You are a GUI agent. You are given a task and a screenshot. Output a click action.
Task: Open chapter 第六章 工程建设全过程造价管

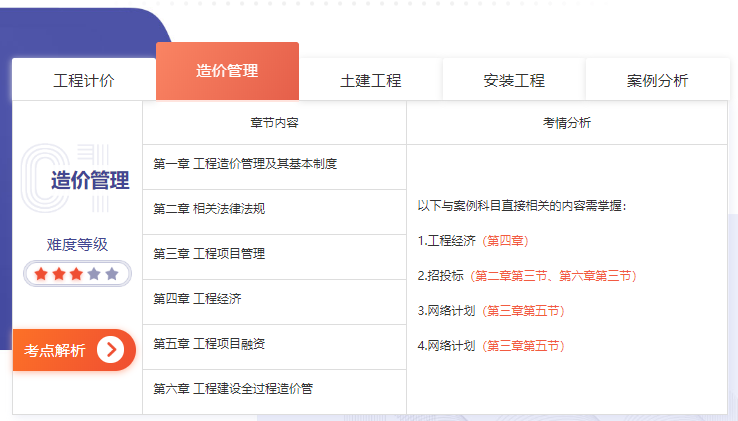[x=233, y=389]
